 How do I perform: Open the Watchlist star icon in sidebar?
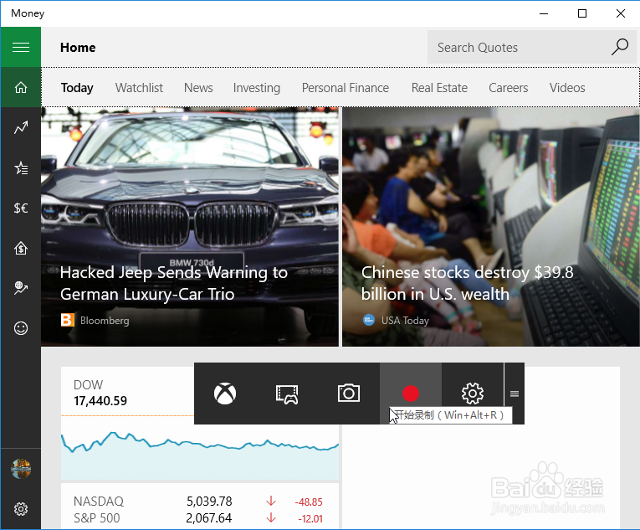click(x=21, y=167)
